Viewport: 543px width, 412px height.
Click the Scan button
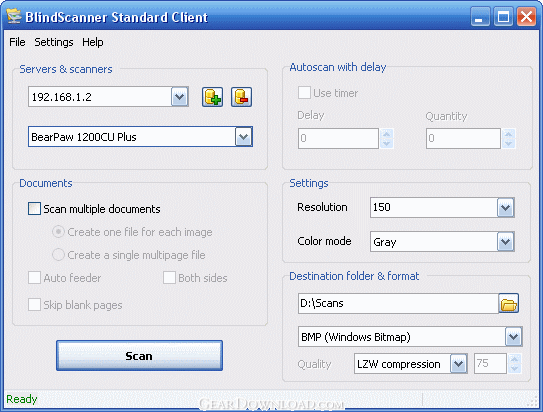click(x=139, y=356)
